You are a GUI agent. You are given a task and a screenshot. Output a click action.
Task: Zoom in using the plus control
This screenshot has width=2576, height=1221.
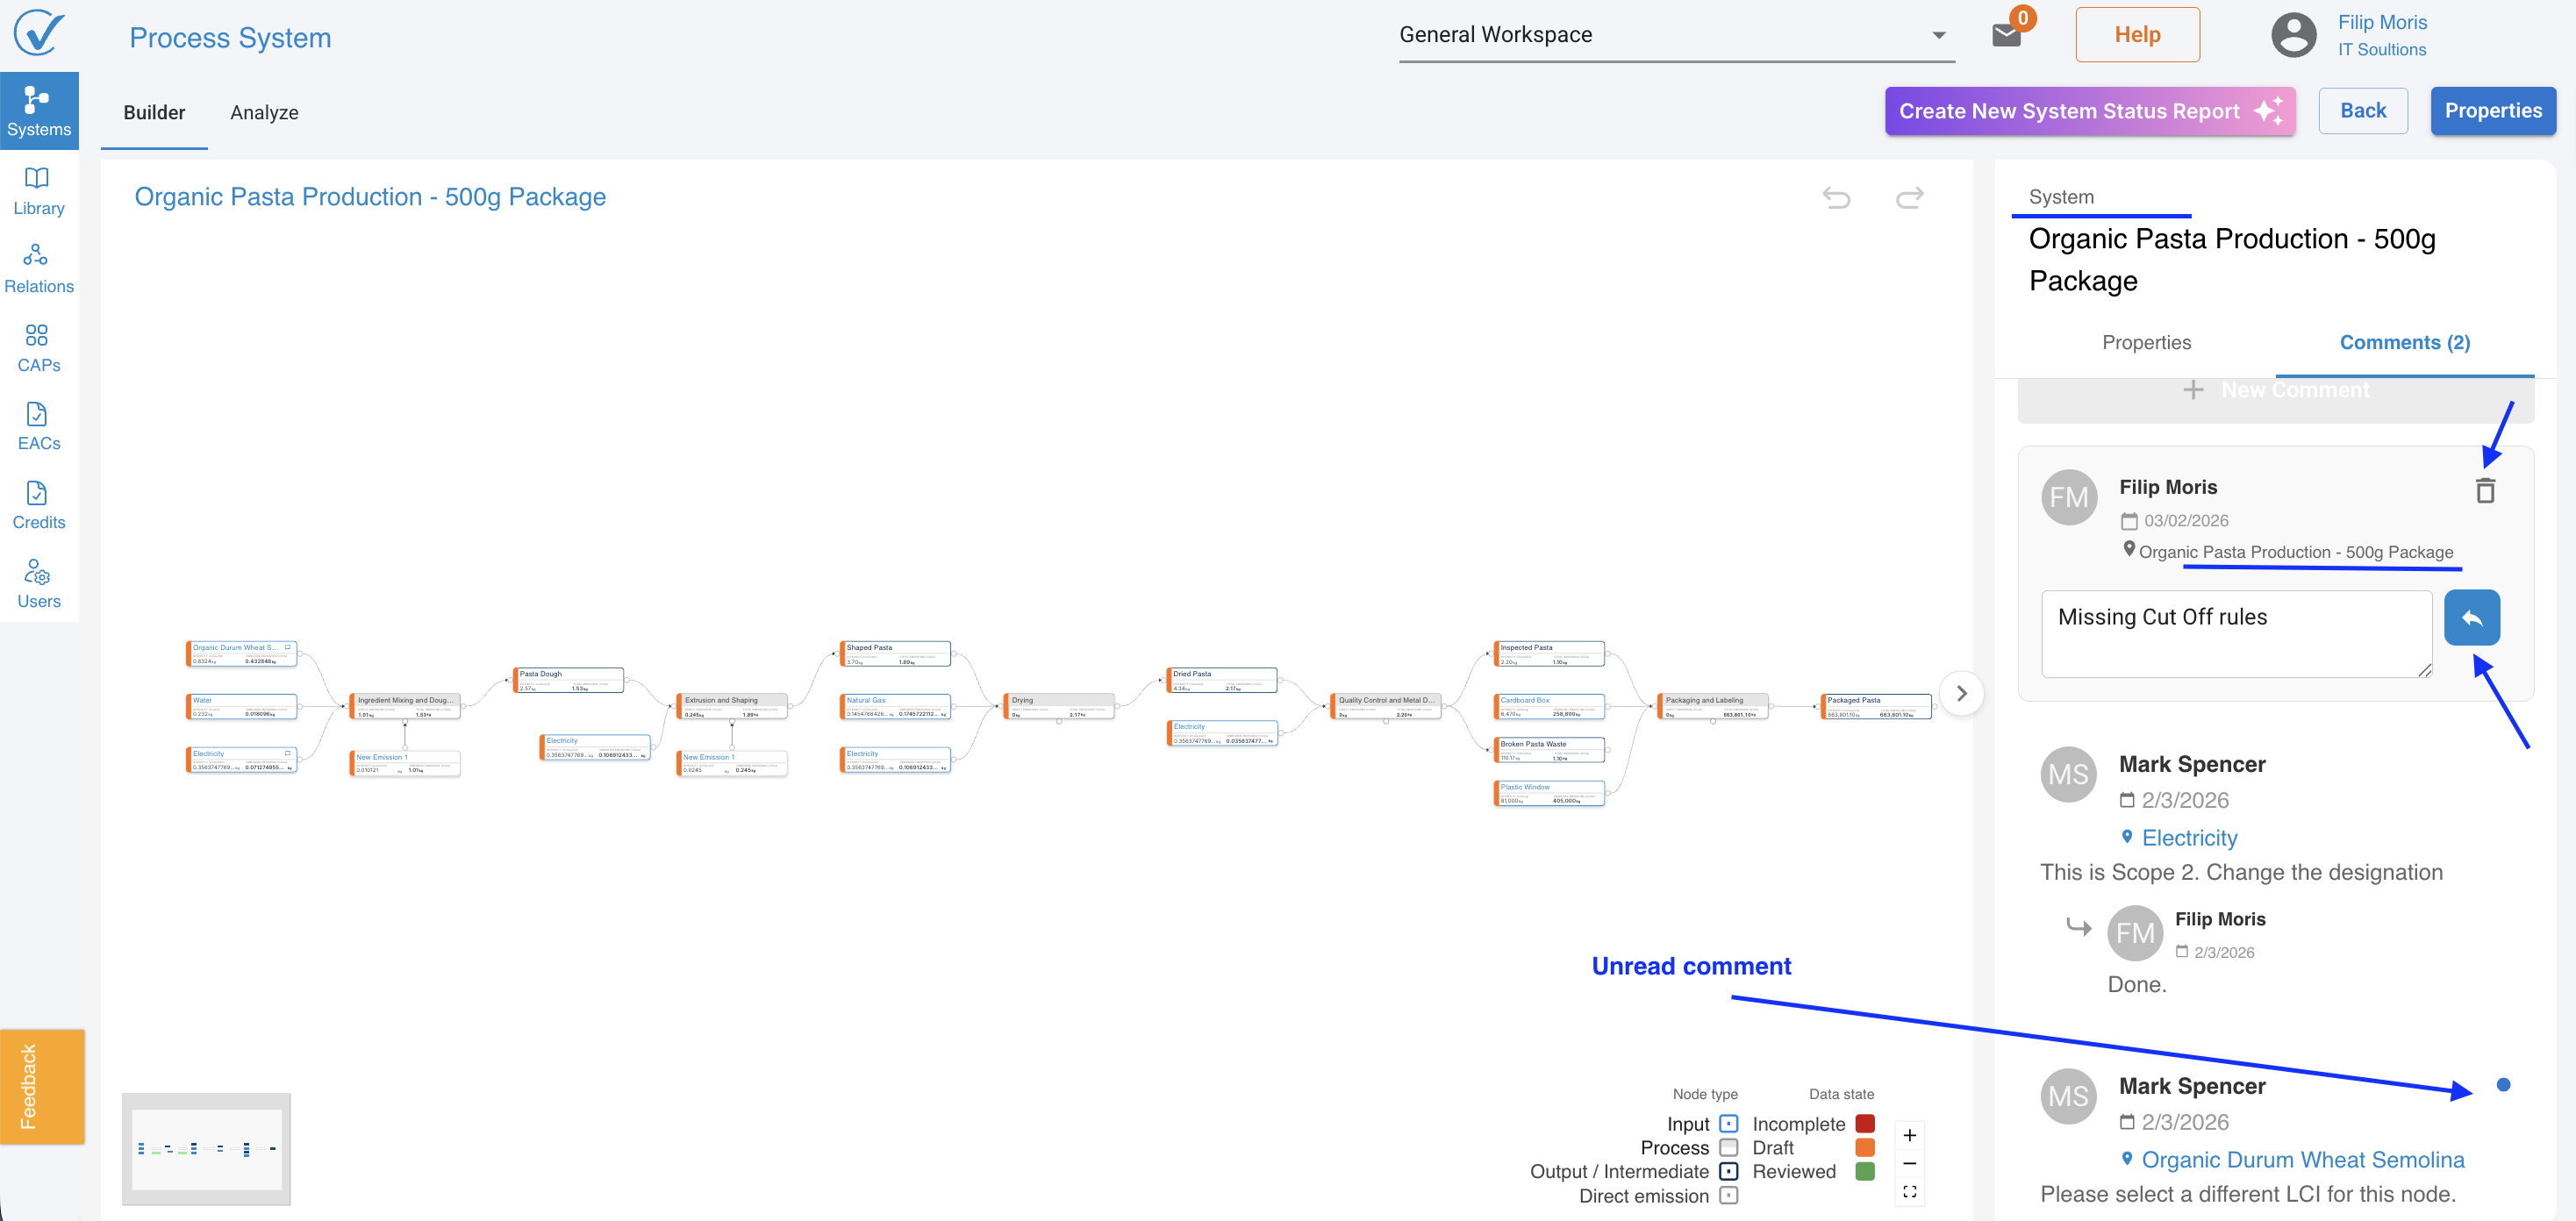[x=1909, y=1135]
